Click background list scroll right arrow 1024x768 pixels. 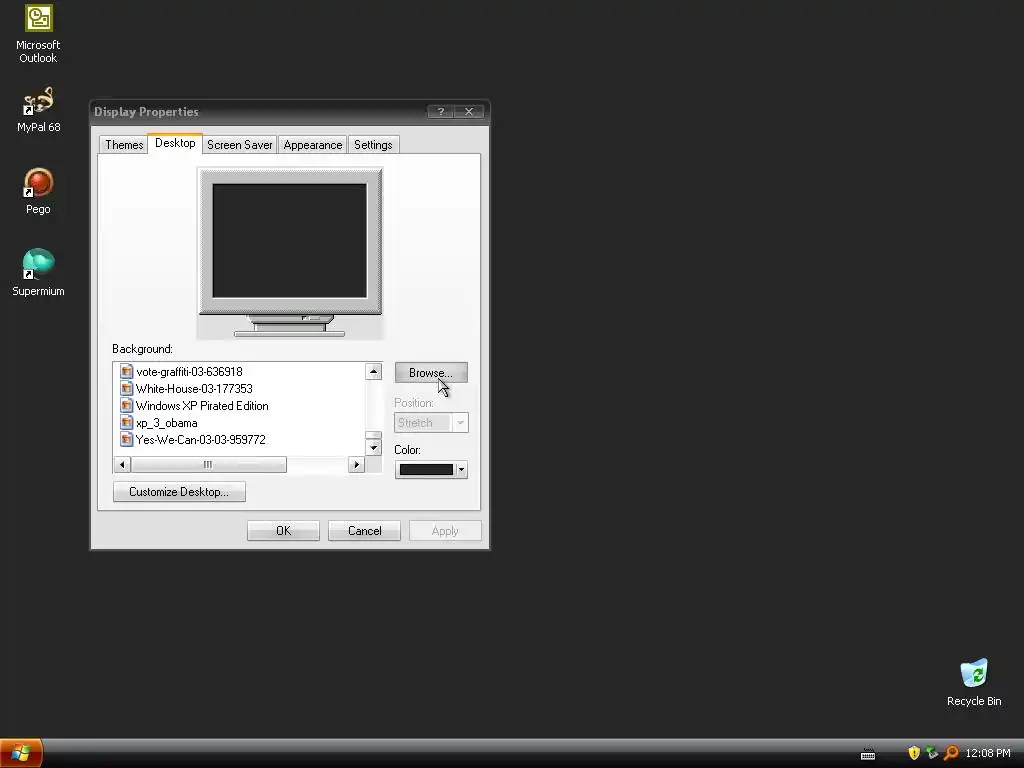tap(357, 464)
